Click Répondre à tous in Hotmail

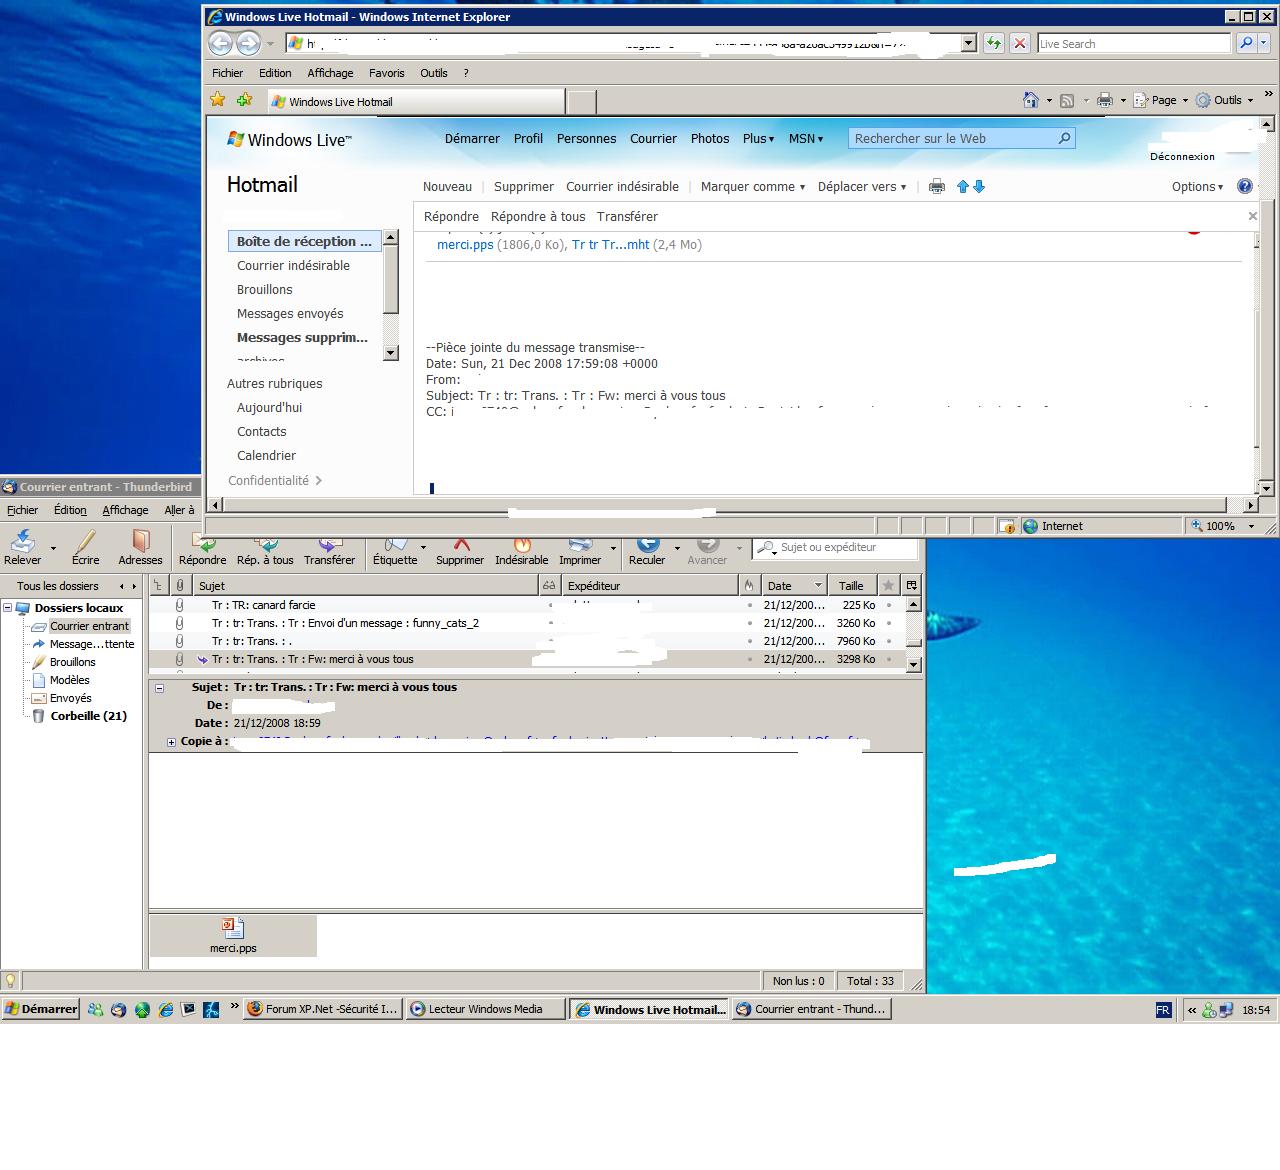pyautogui.click(x=538, y=216)
